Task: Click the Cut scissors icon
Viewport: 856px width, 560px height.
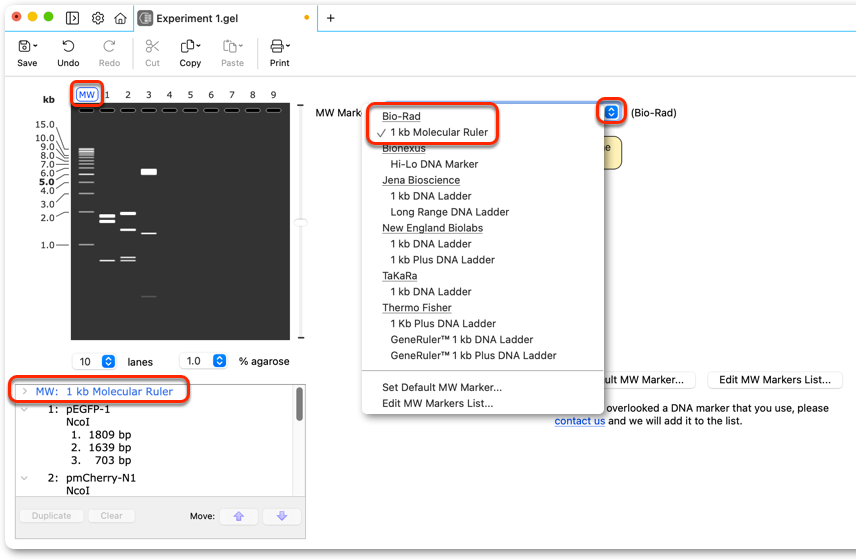Action: tap(152, 46)
